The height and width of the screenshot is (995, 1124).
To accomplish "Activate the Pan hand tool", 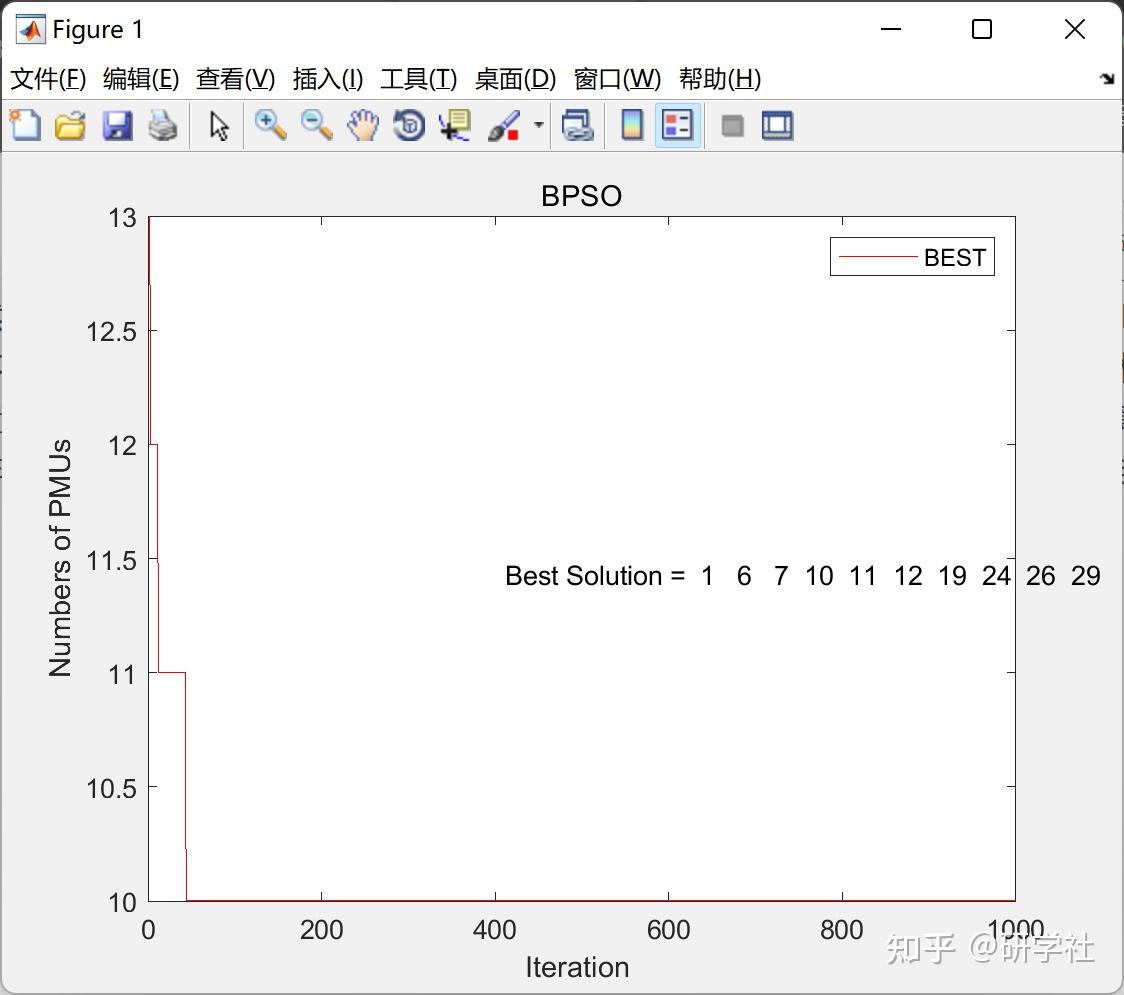I will [x=363, y=125].
